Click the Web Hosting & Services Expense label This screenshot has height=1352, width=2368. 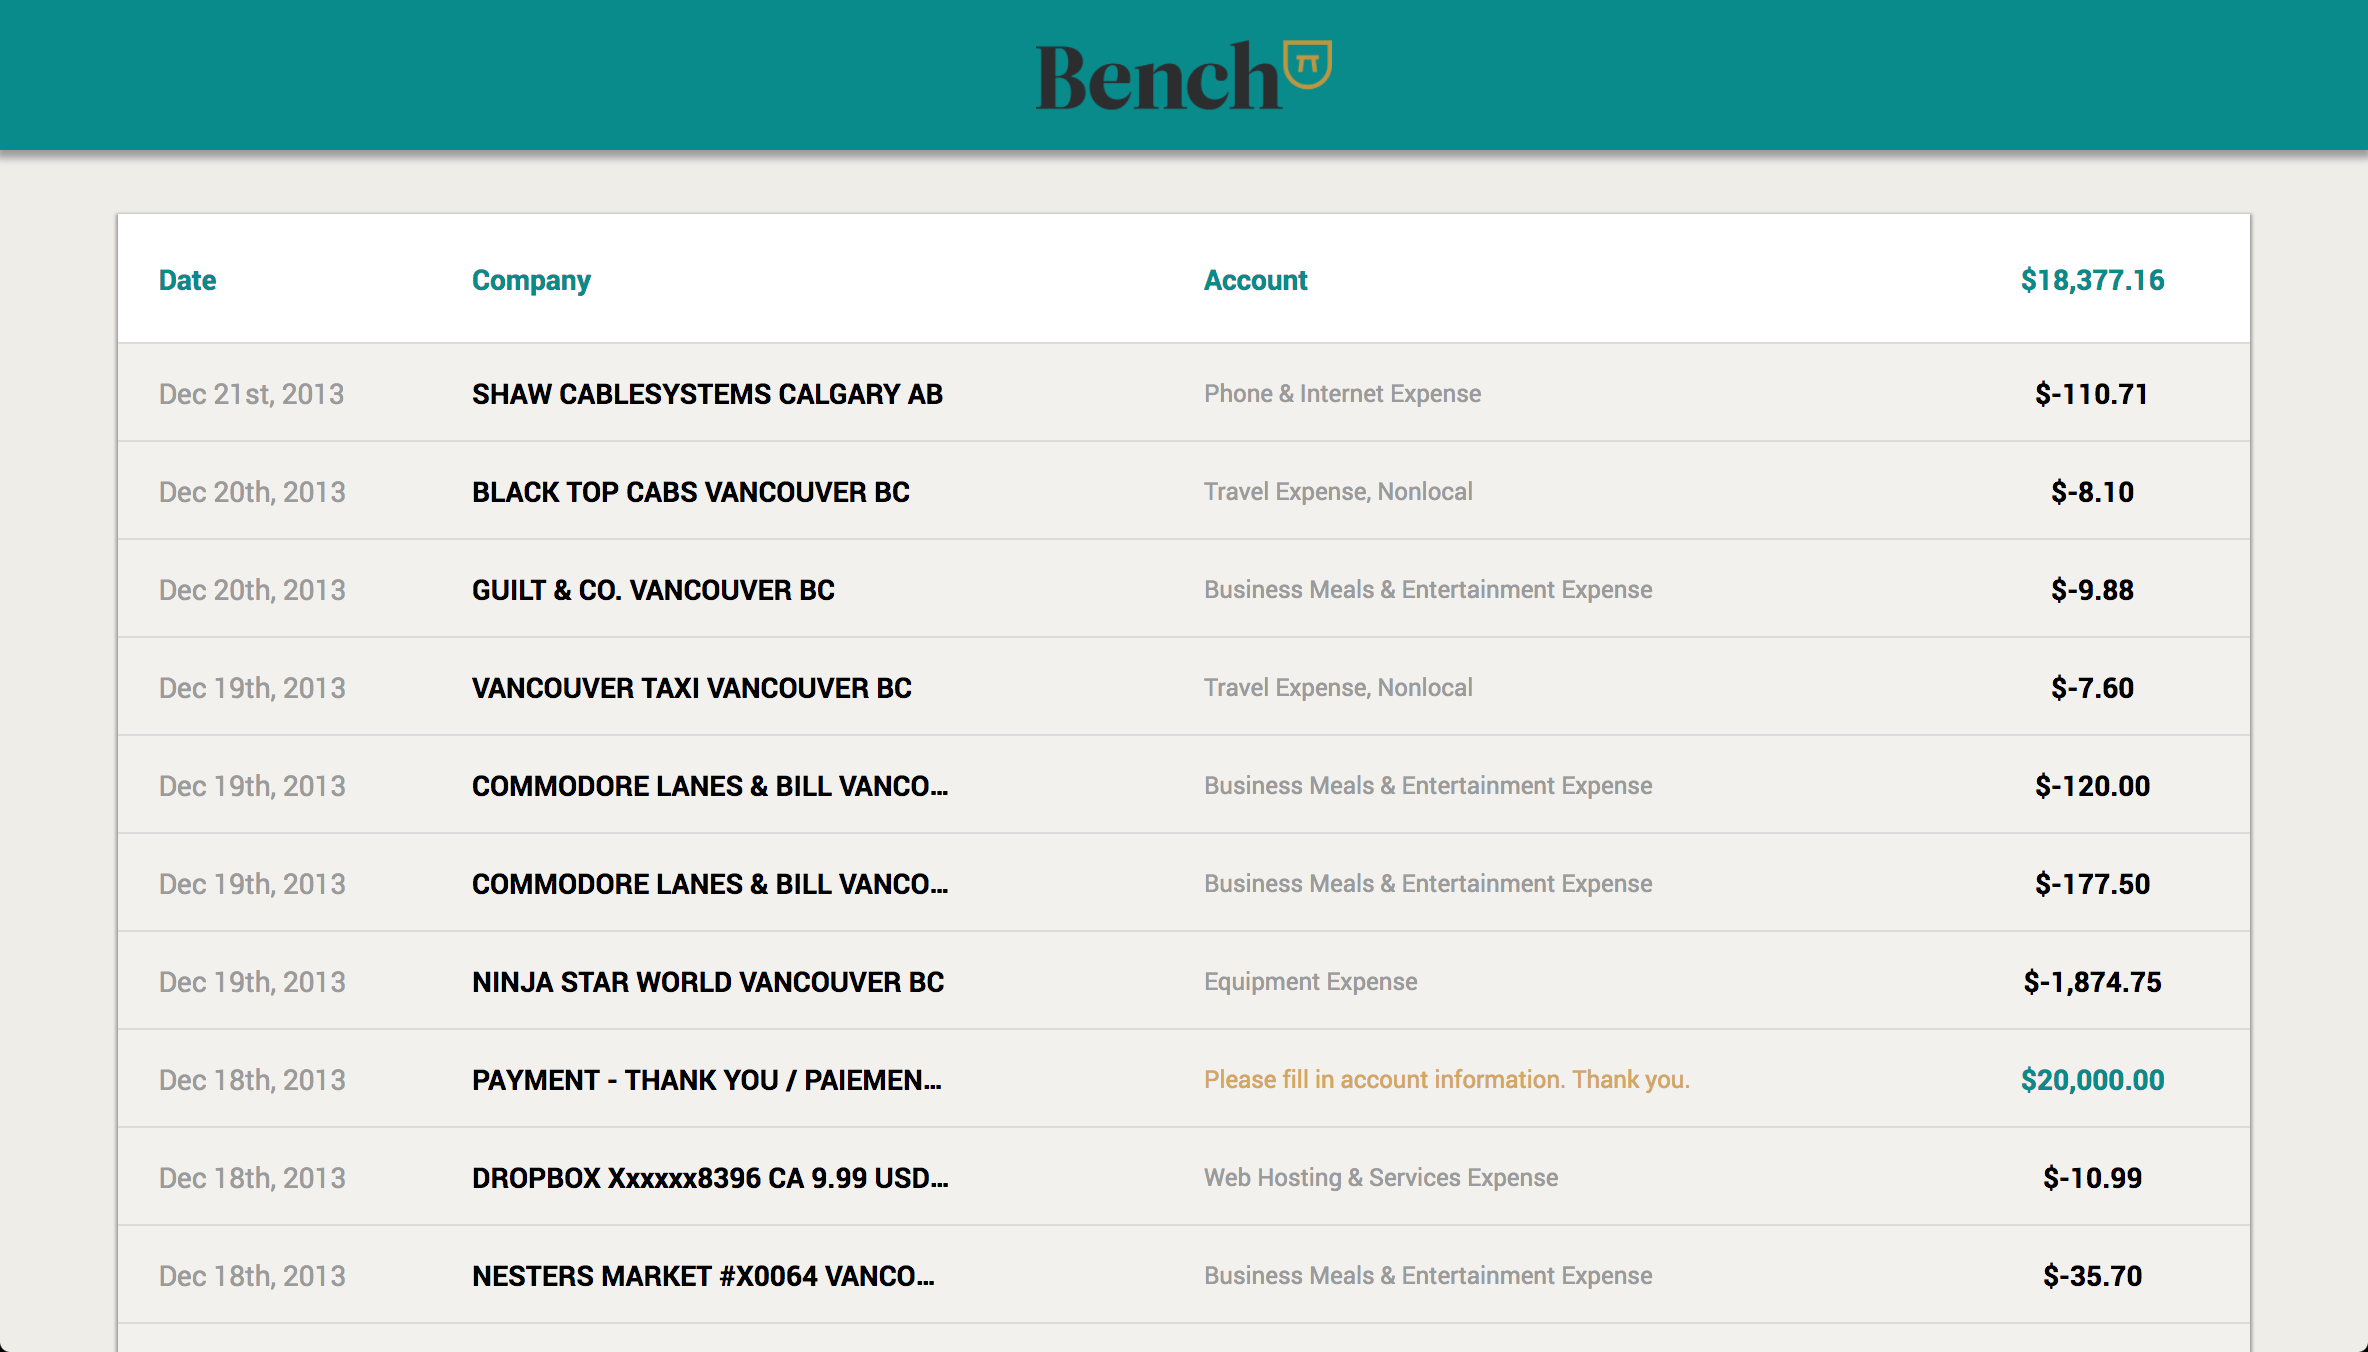pyautogui.click(x=1380, y=1178)
